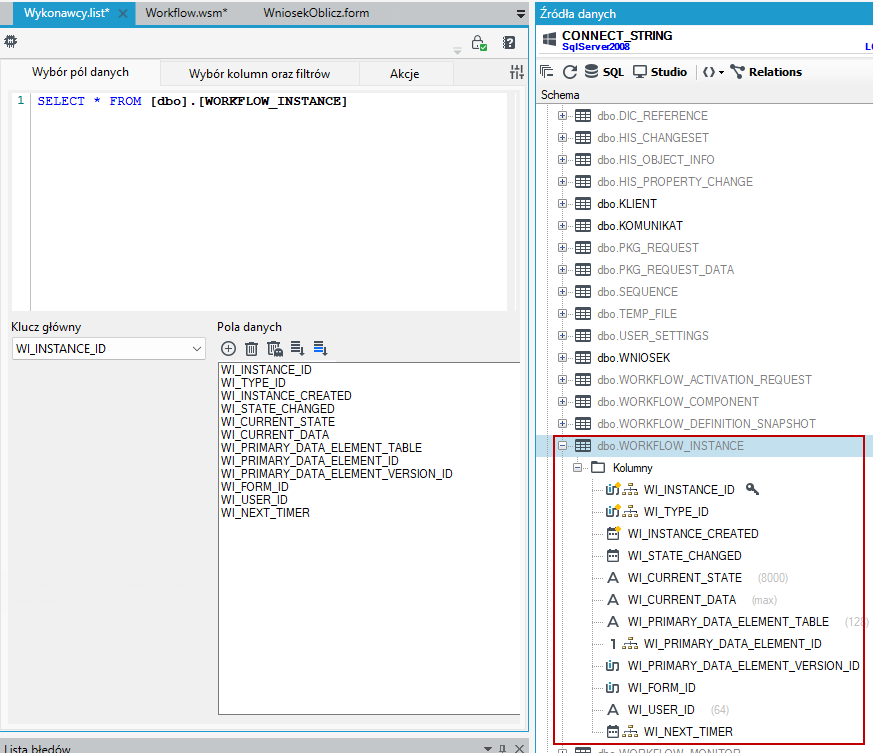This screenshot has height=753, width=873.
Task: Expand the dbo.KLIENT table node
Action: pos(562,204)
